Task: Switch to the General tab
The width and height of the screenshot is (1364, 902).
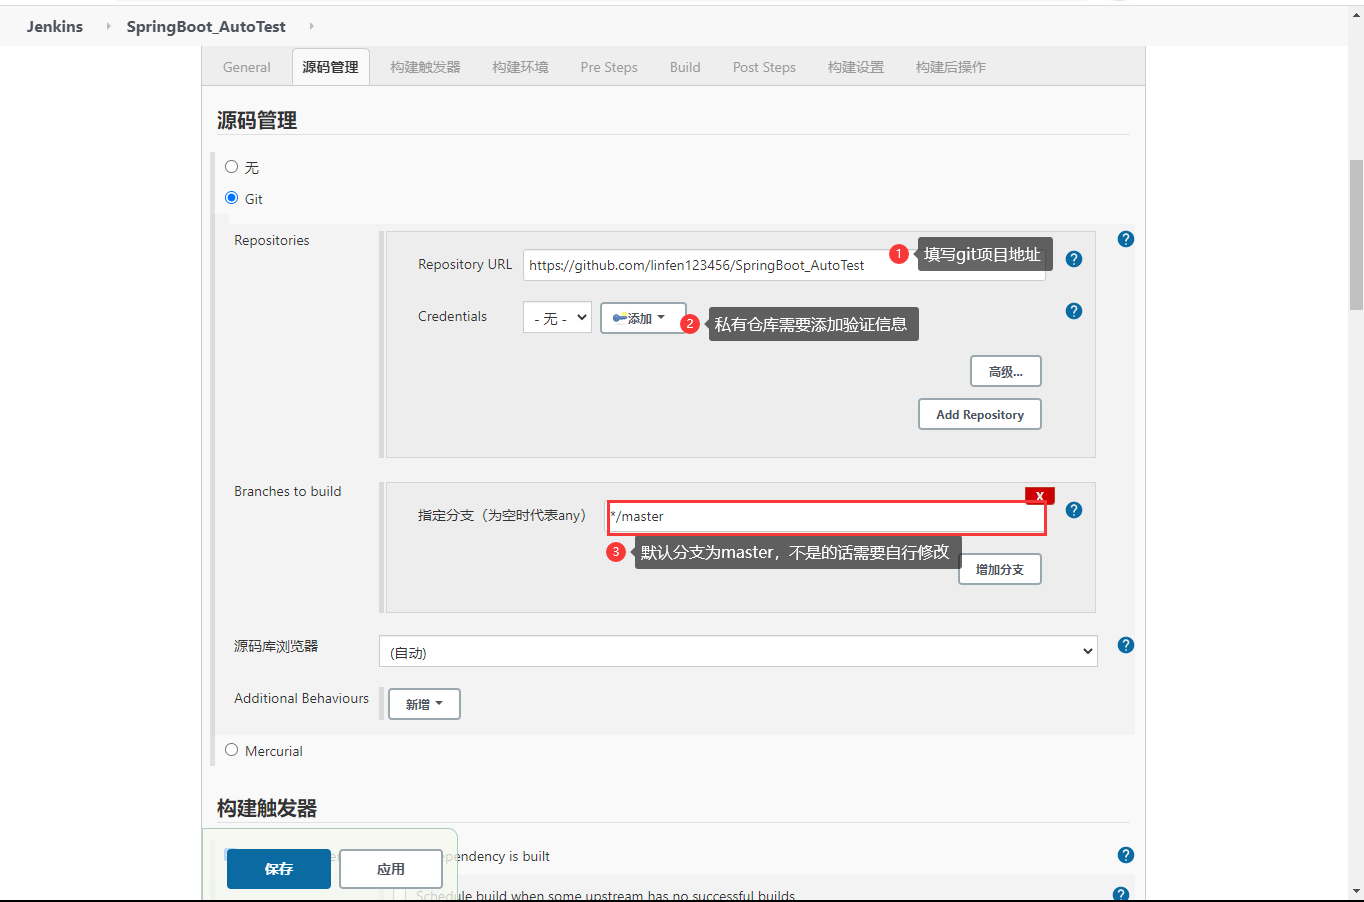Action: pos(247,67)
